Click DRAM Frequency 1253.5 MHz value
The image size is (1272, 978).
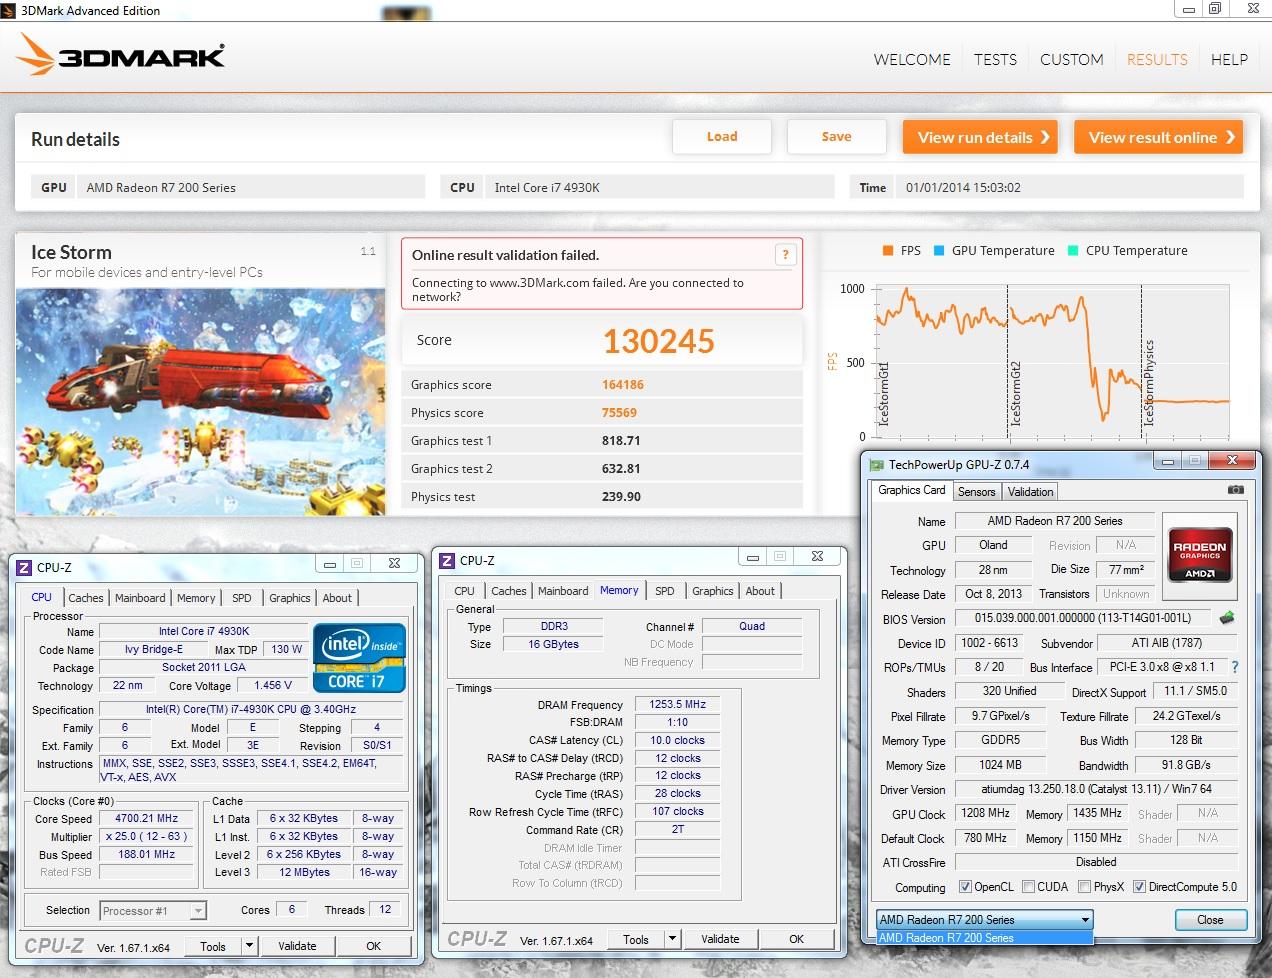coord(677,705)
